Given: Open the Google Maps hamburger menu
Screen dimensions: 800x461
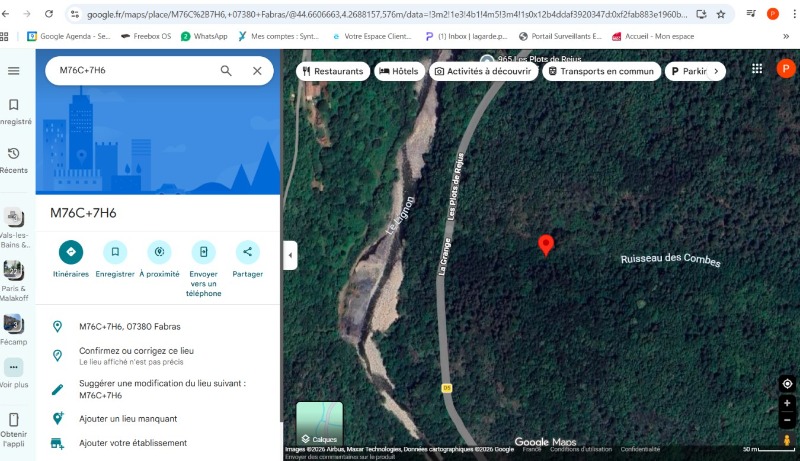Looking at the screenshot, I should tap(14, 71).
